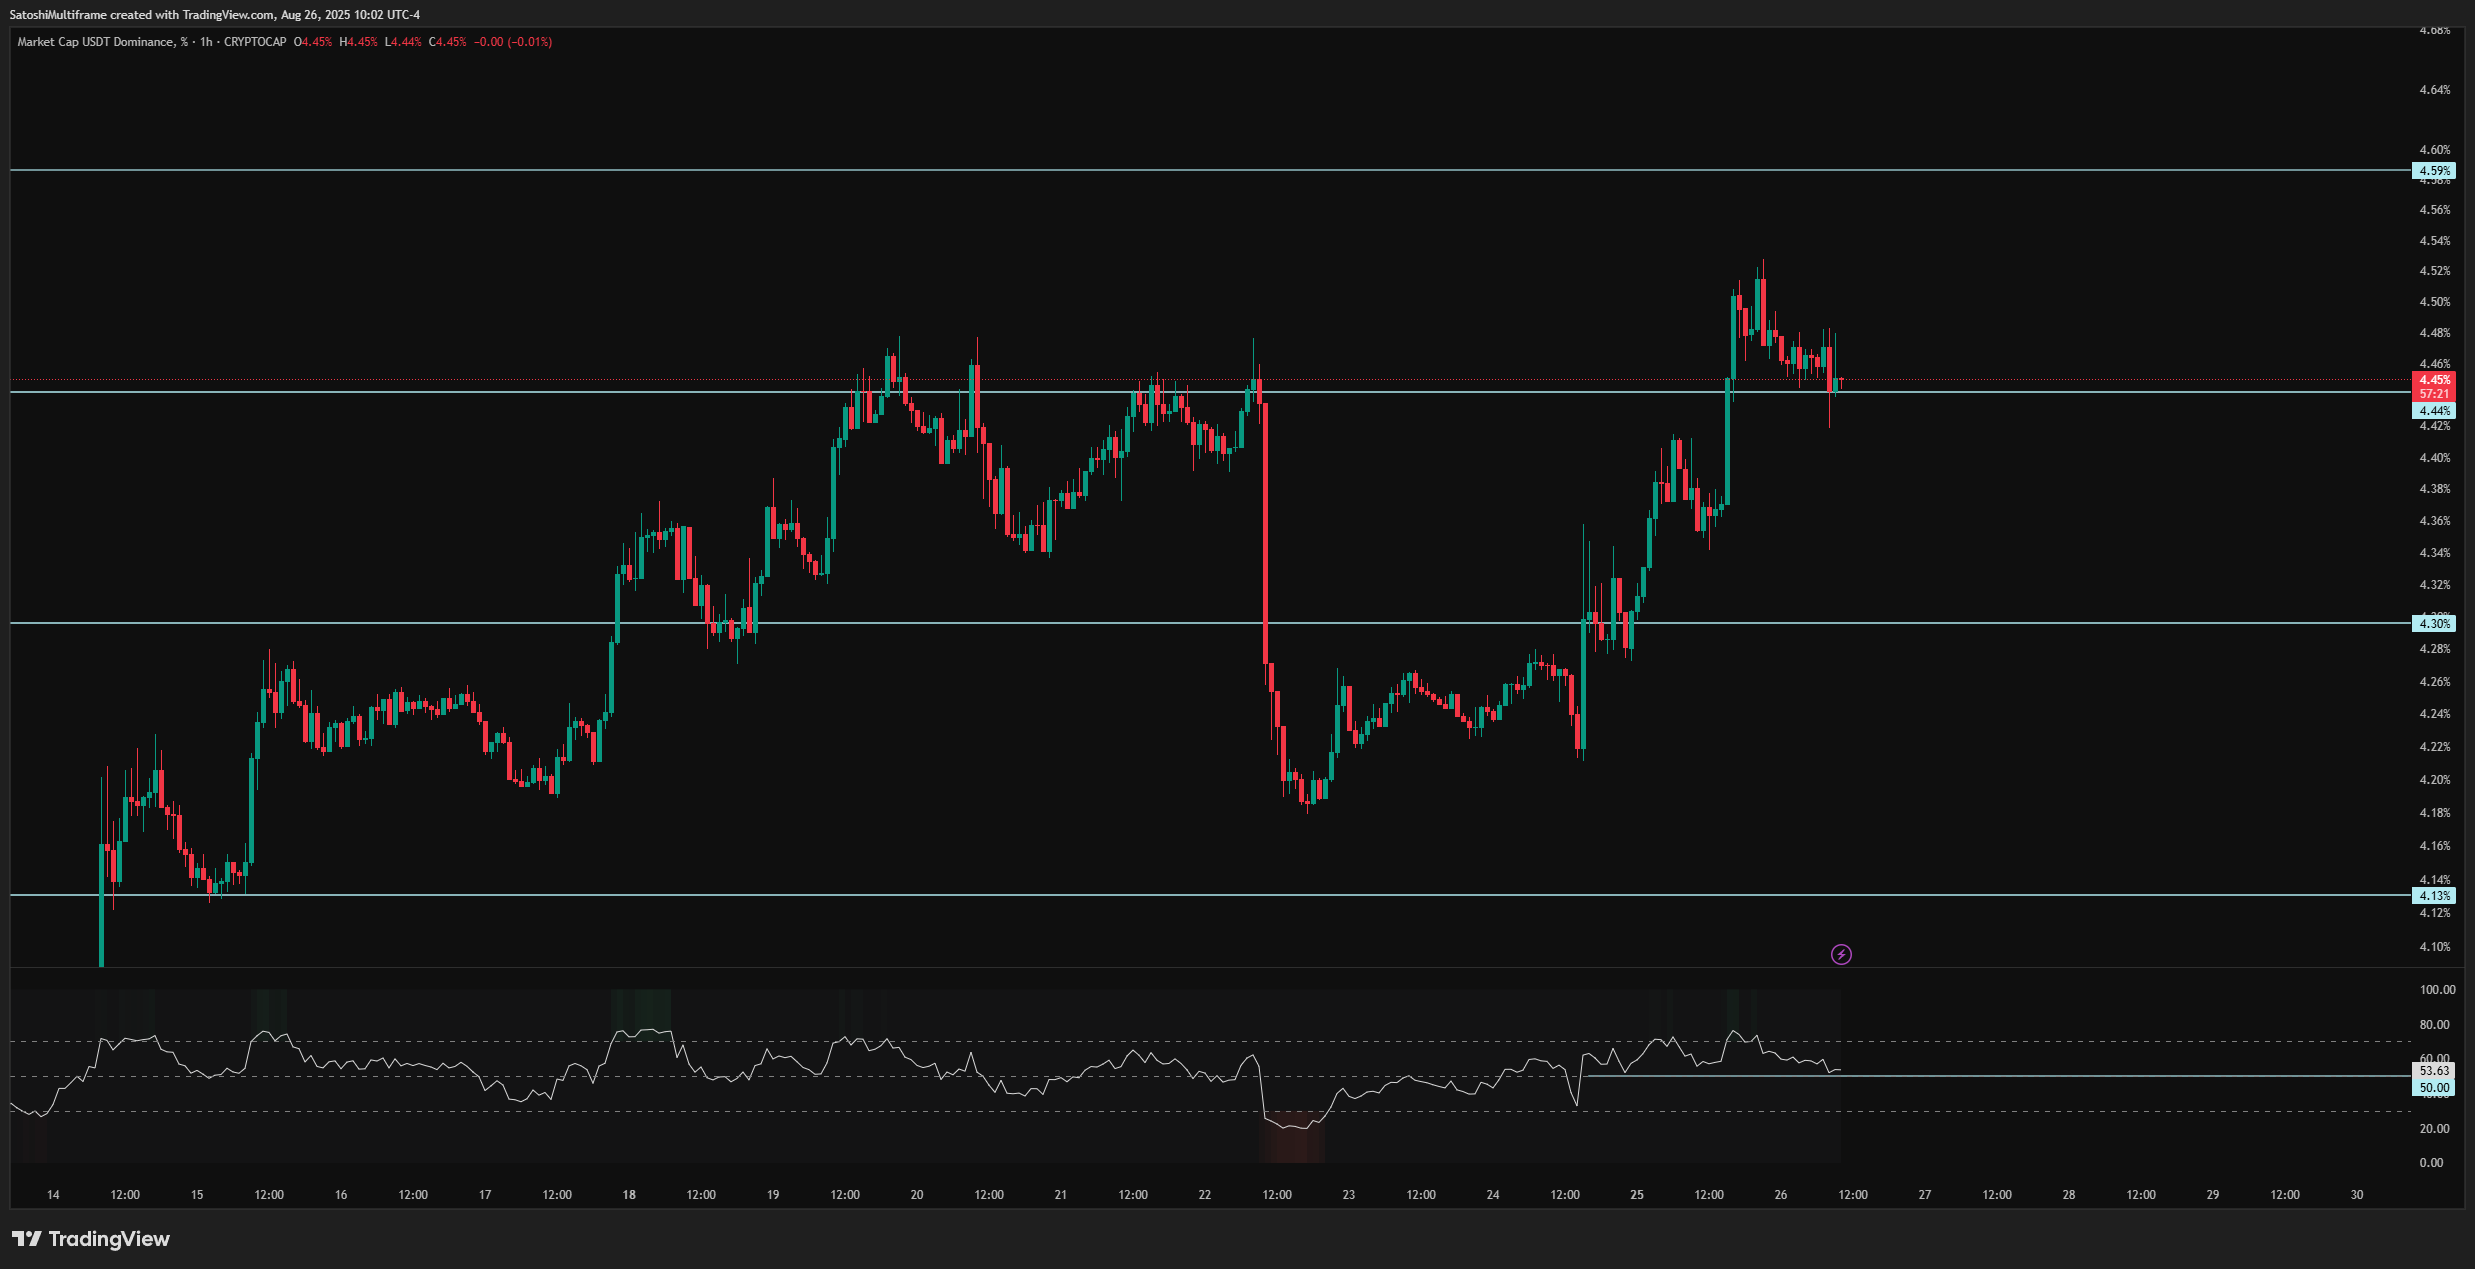Screen dimensions: 2475x1269
Task: Click date 18 on the time axis
Action: [629, 1195]
